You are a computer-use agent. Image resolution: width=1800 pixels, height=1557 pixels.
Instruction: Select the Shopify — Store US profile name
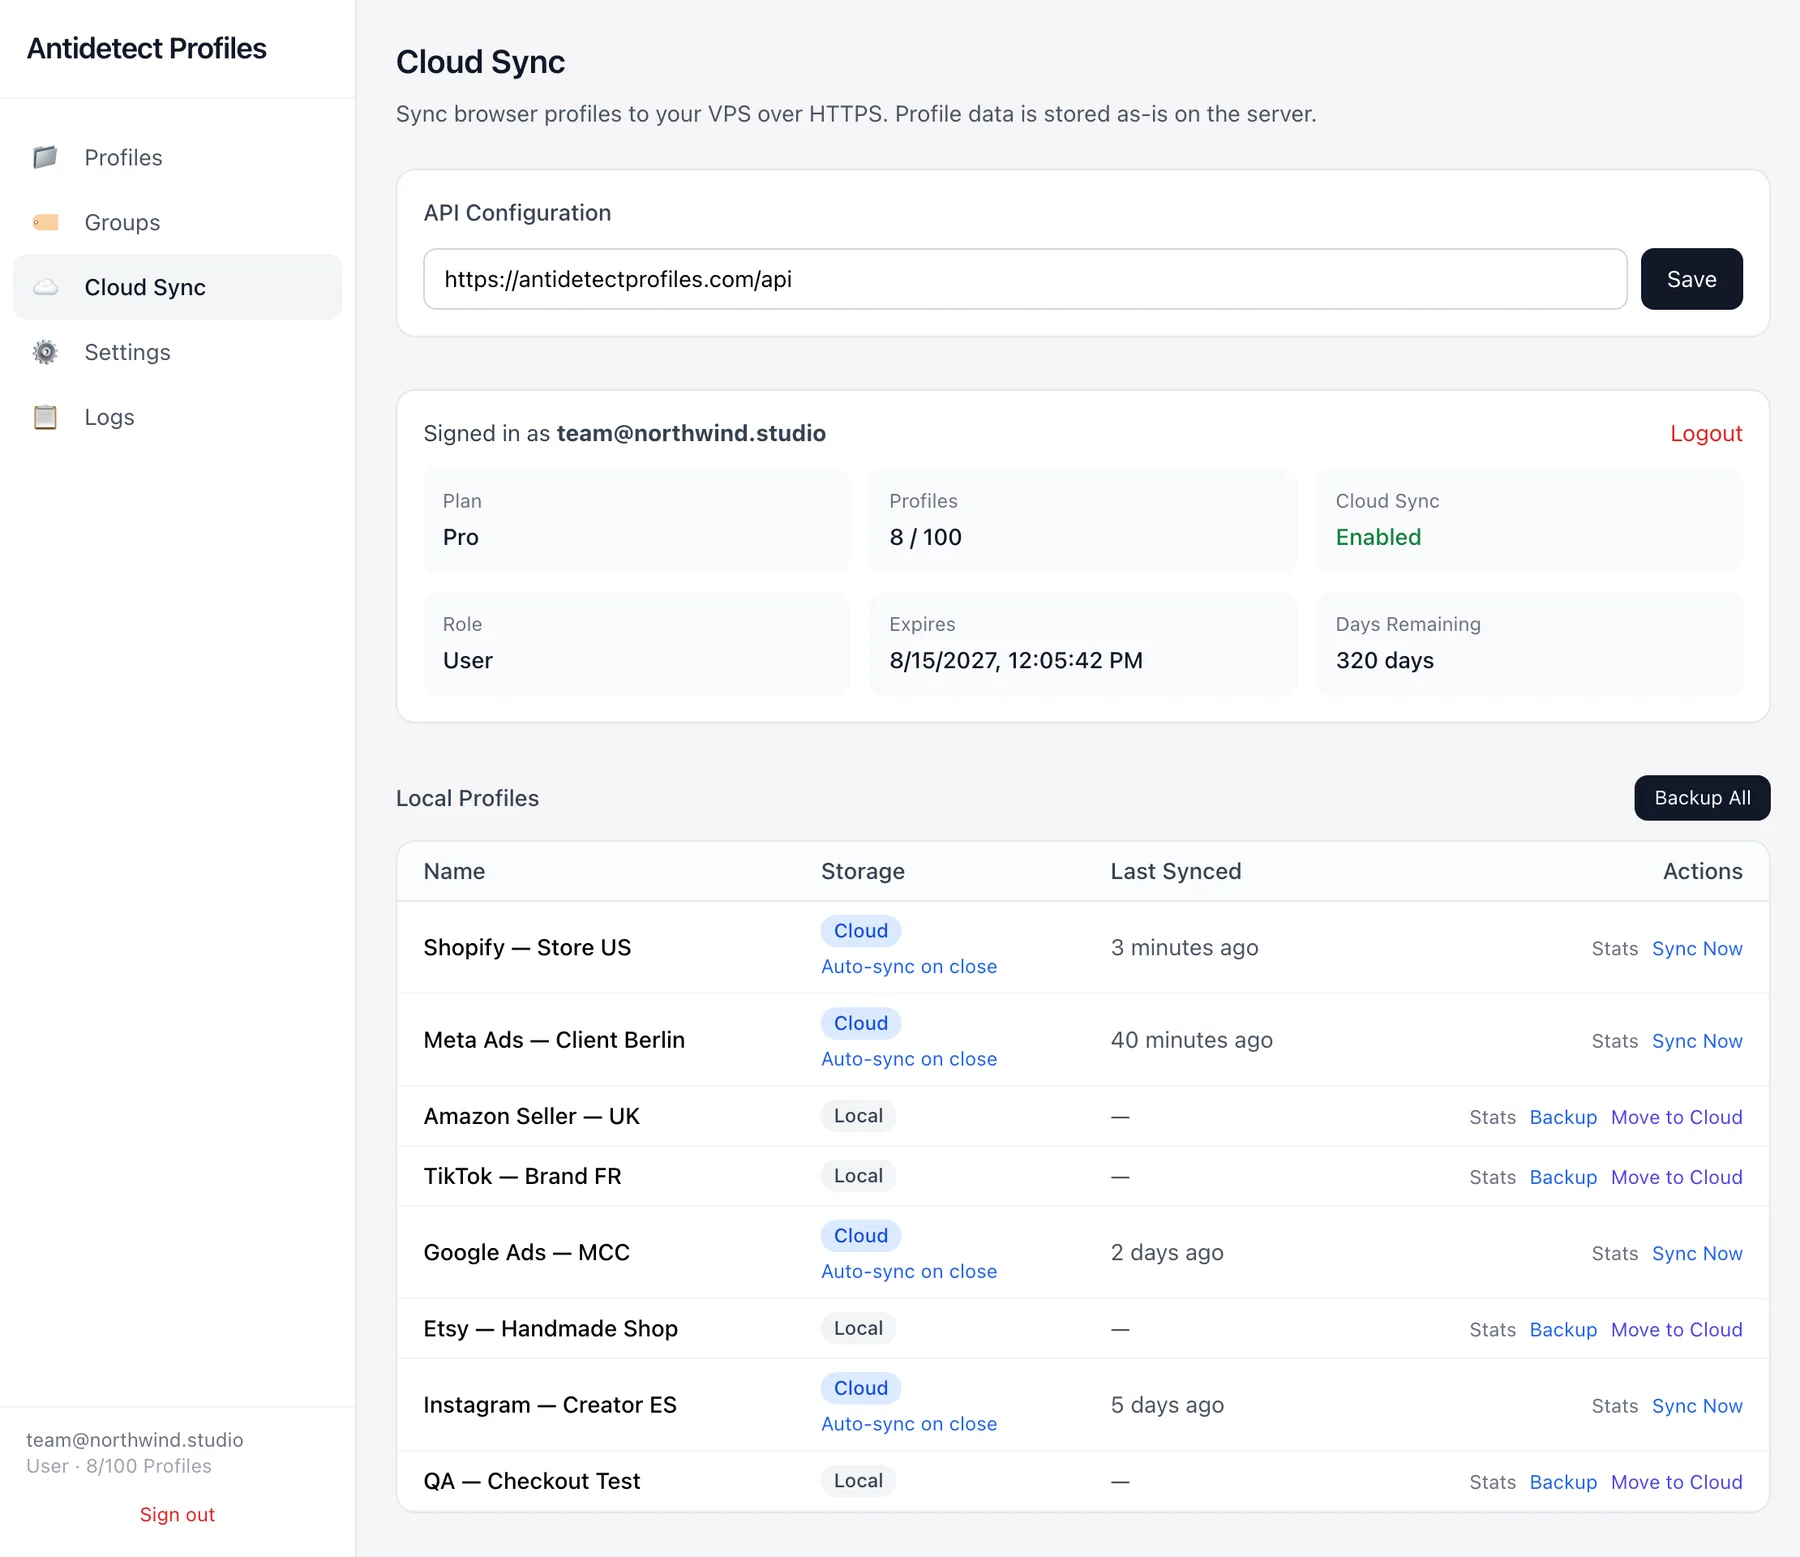527,947
